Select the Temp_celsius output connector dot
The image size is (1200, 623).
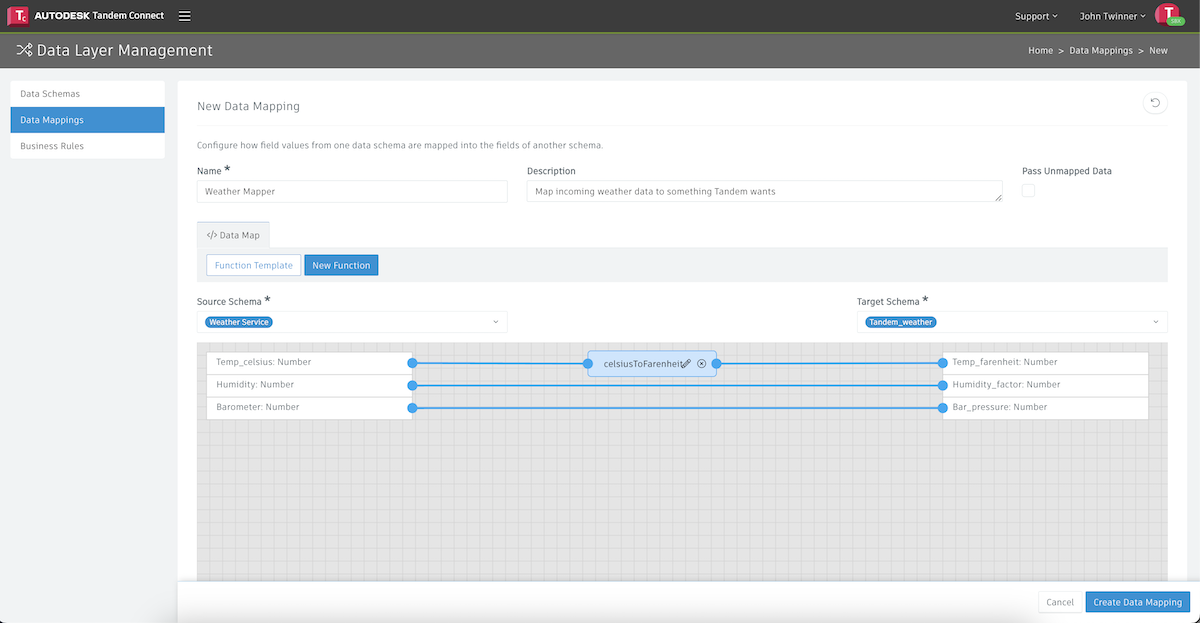coord(412,363)
